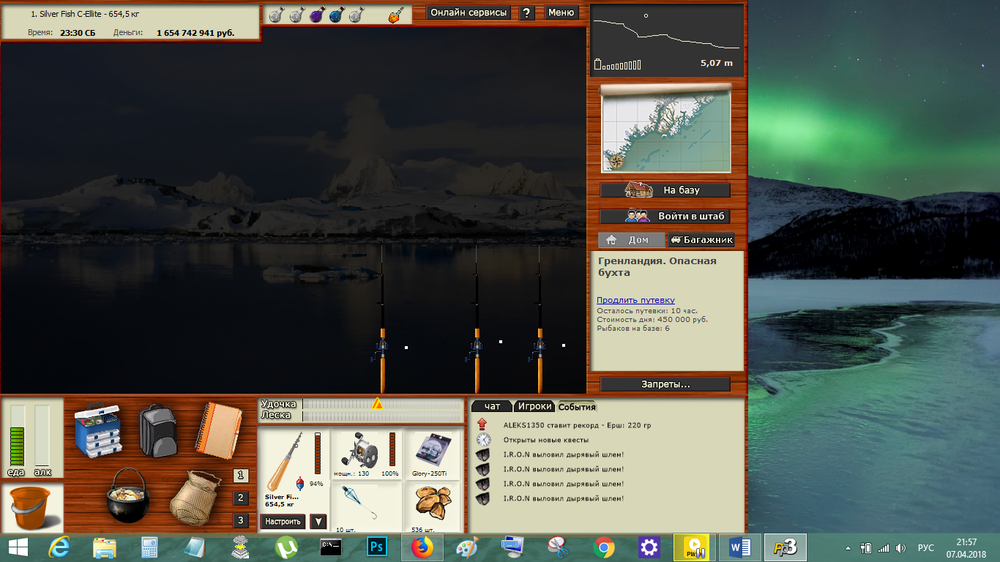The height and width of the screenshot is (562, 1000).
Task: Click the алк alcohol level bar
Action: (42, 436)
